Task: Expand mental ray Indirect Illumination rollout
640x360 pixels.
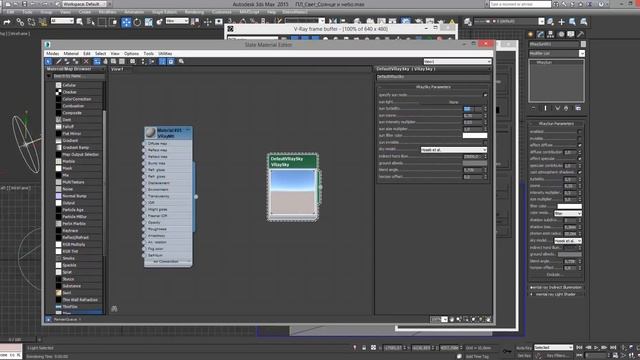Action: tap(556, 287)
